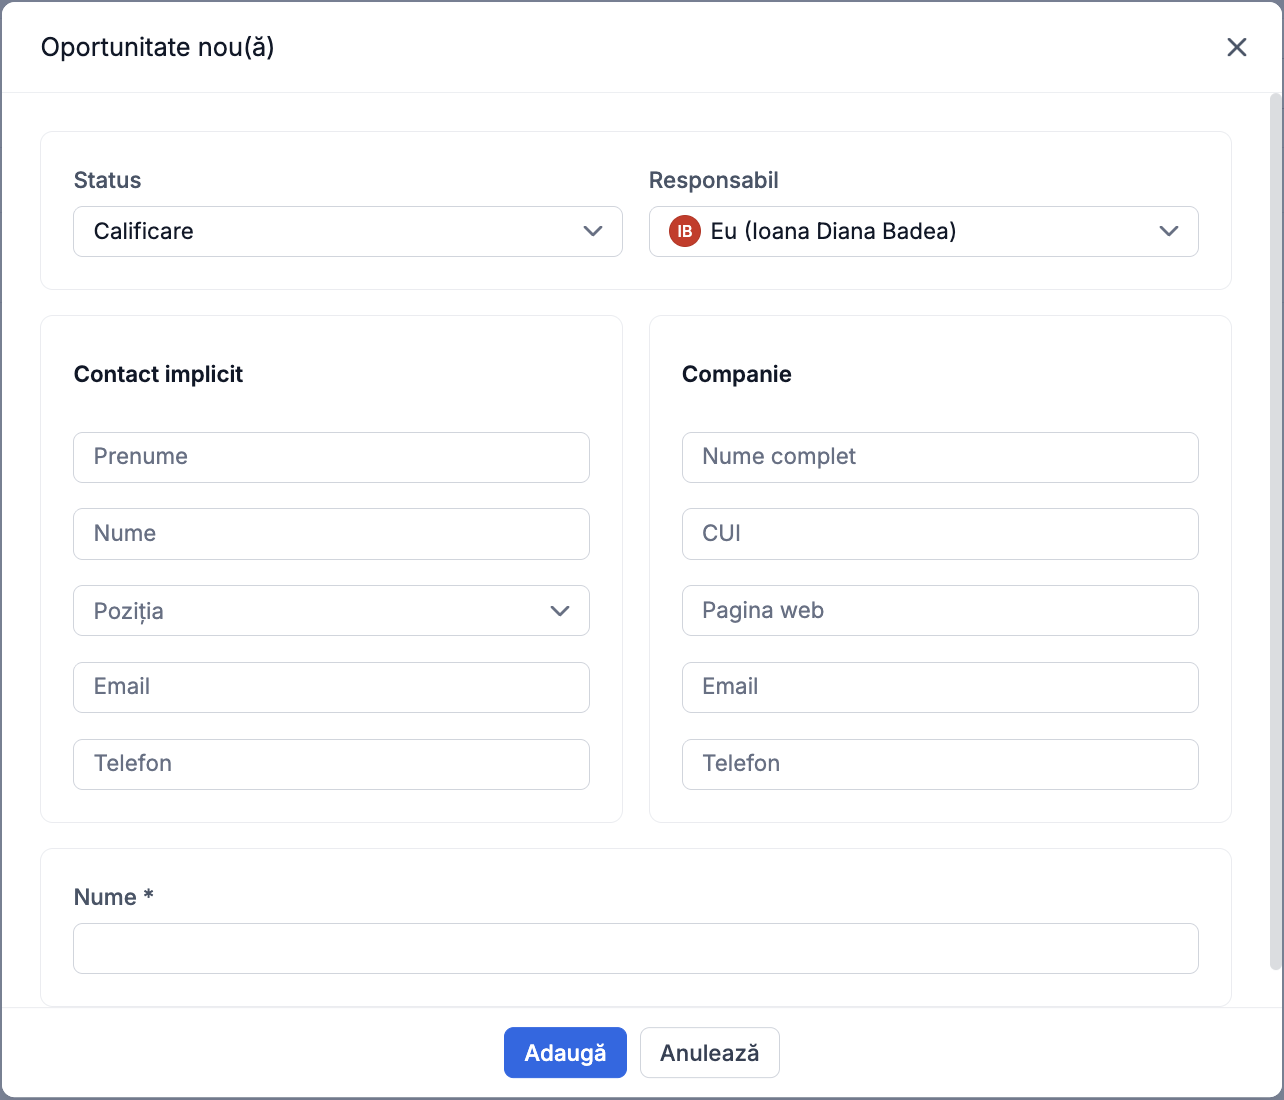Open the Status dropdown showing Calificare
Screen dimensions: 1284x1100
tap(347, 231)
